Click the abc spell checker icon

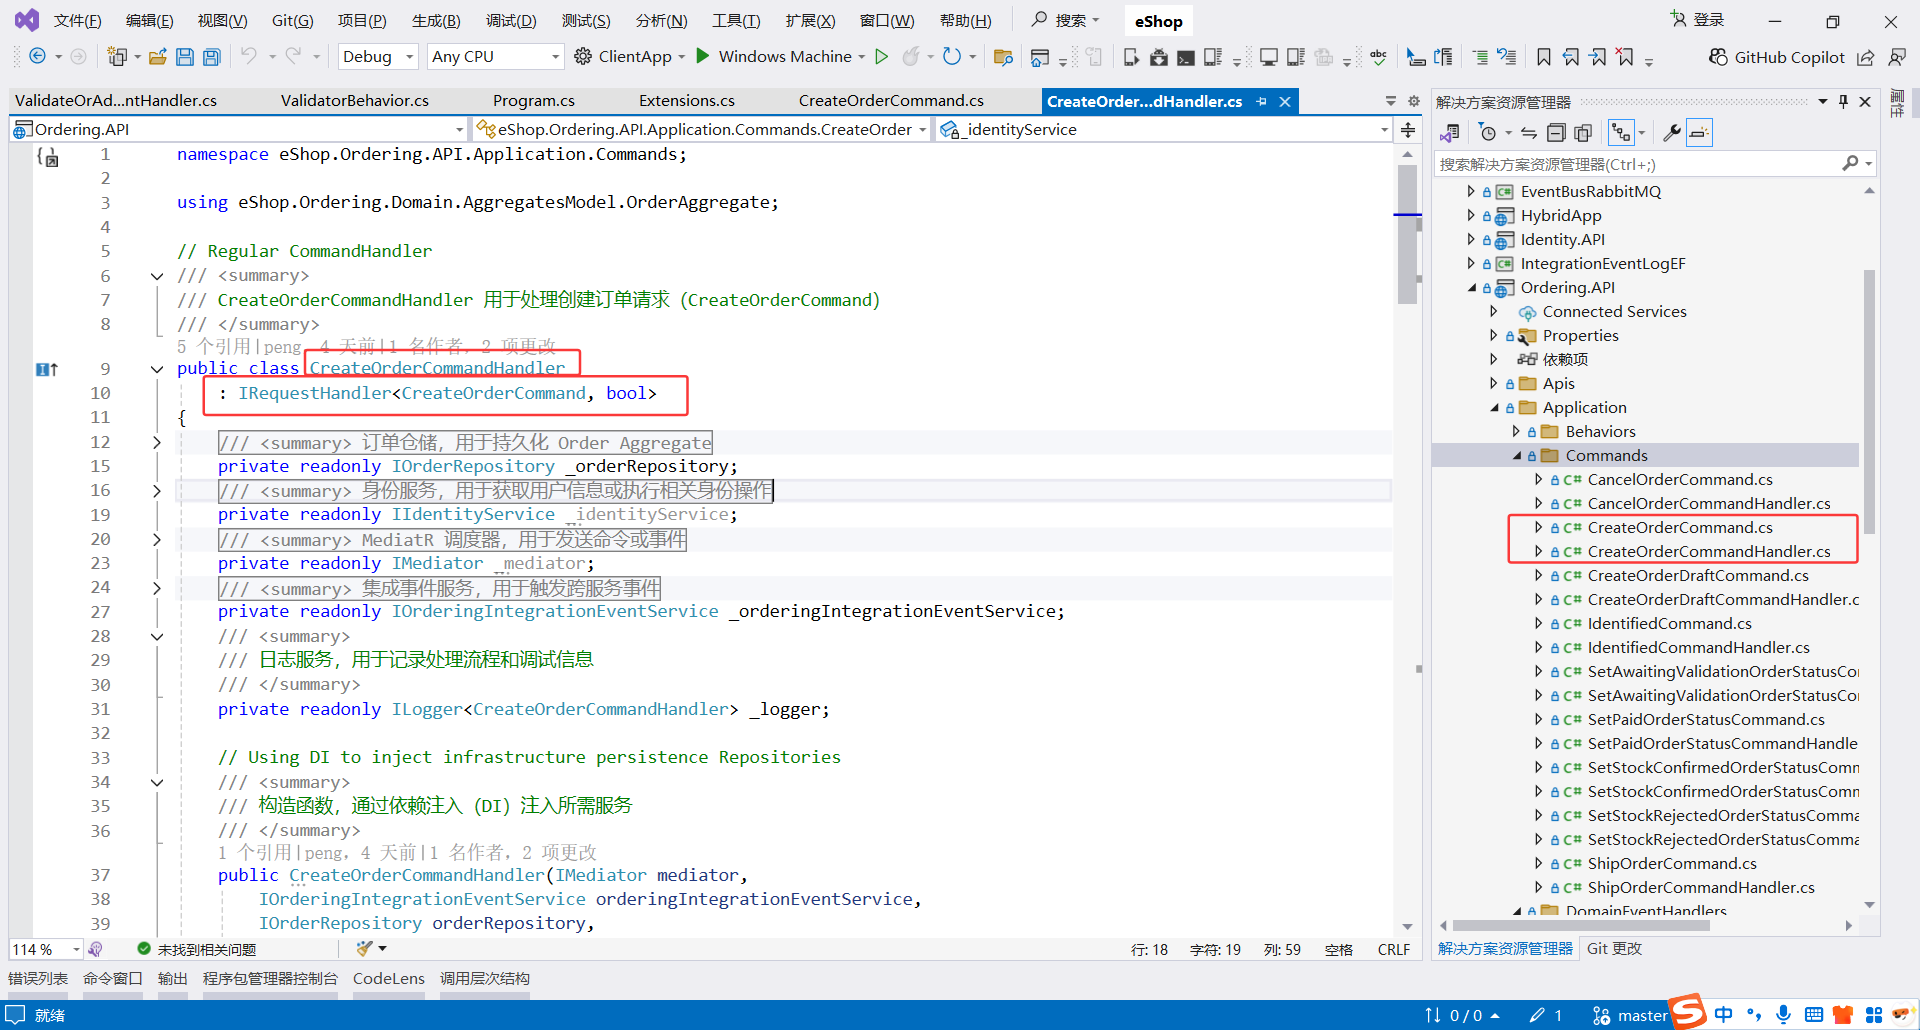[1379, 57]
